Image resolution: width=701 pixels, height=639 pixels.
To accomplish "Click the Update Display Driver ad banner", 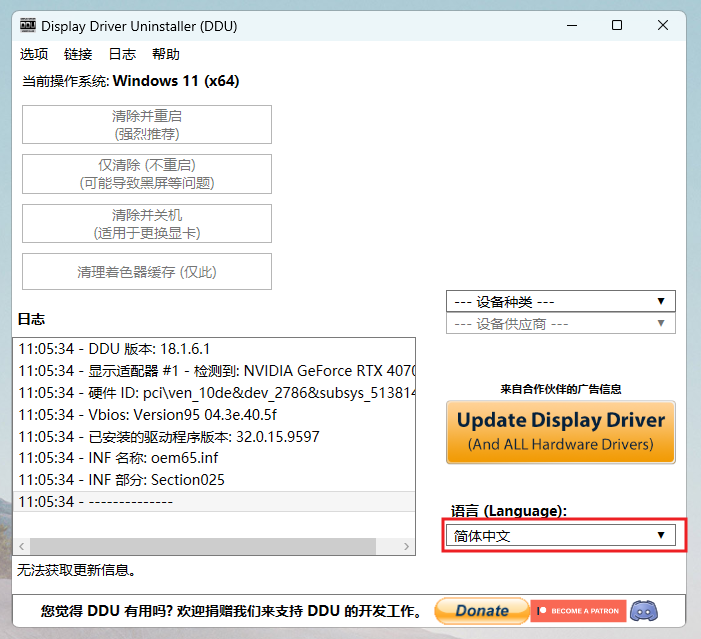I will (x=561, y=432).
